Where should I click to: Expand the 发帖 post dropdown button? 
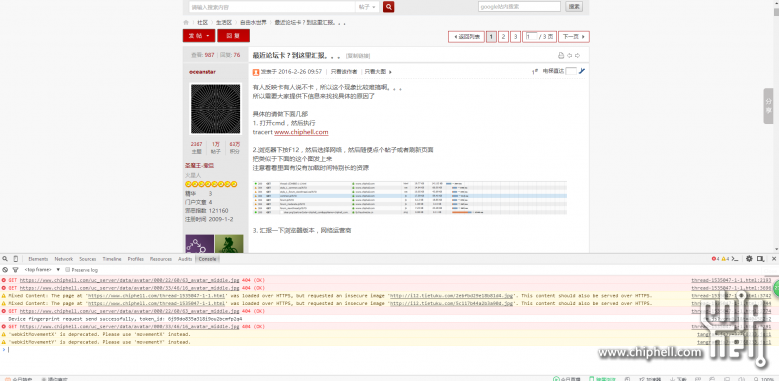(199, 36)
